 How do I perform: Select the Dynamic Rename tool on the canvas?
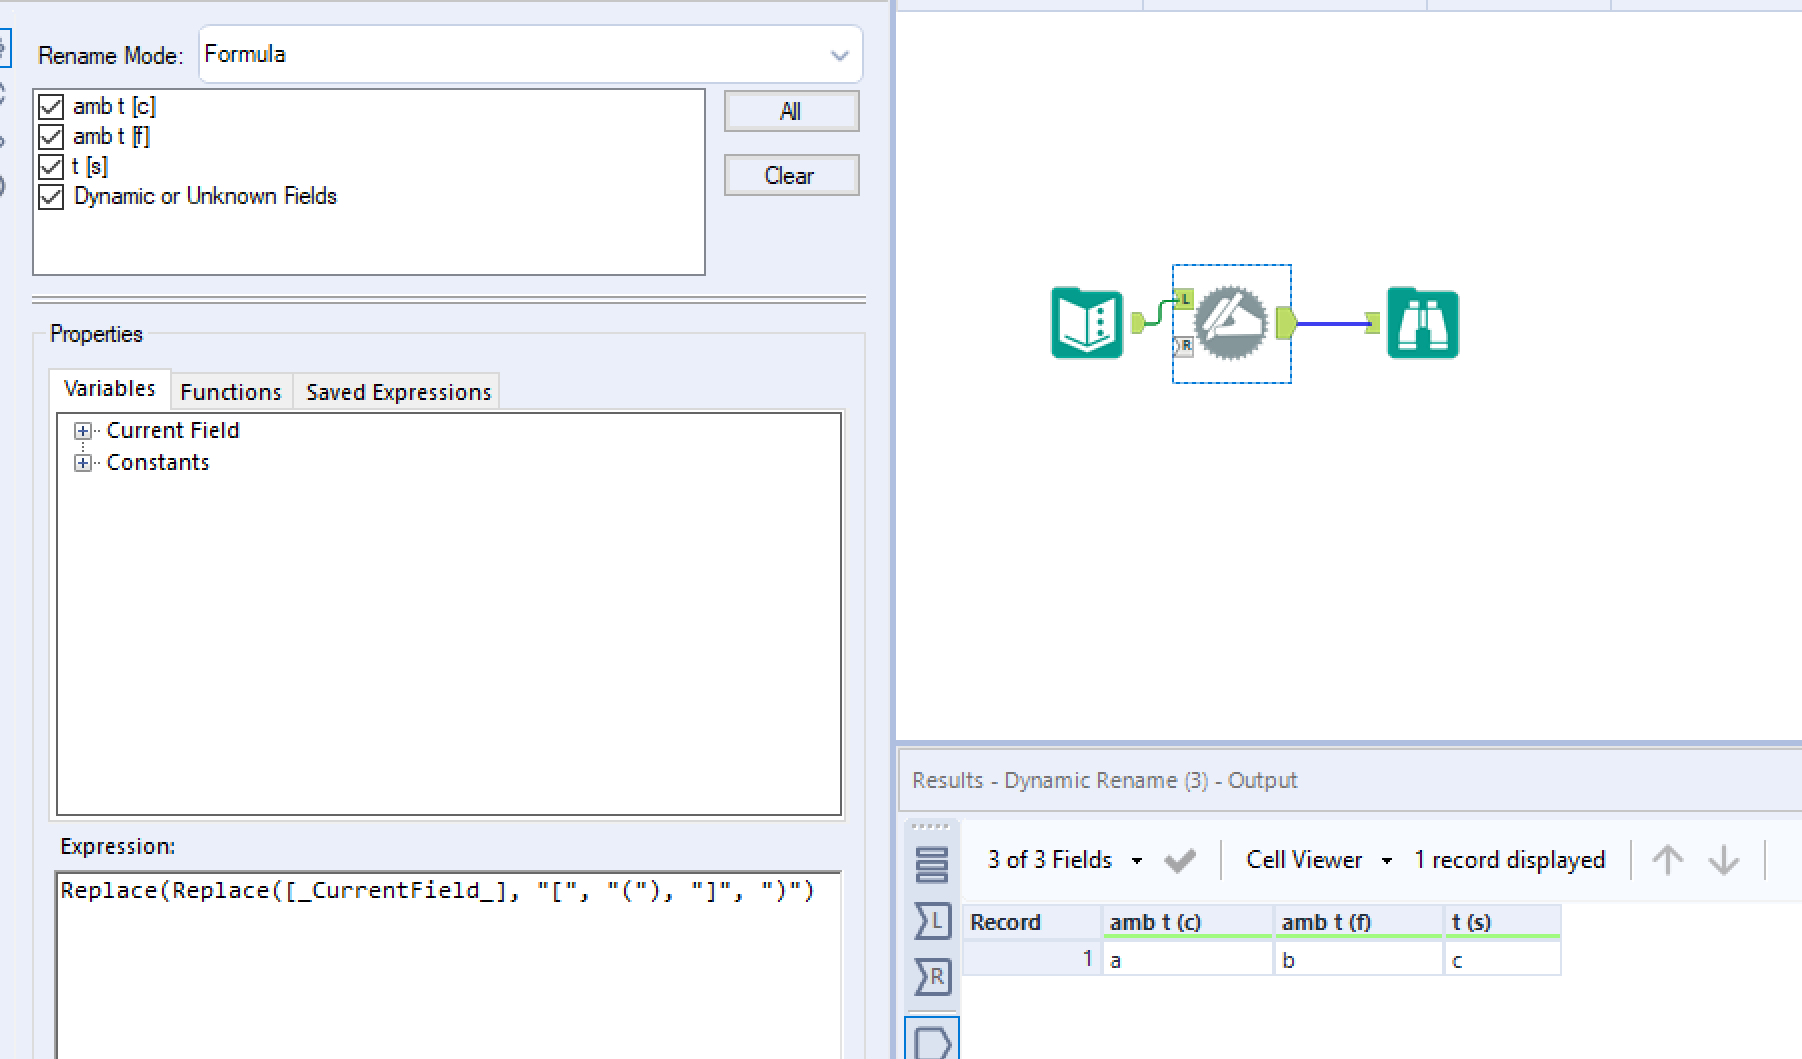pos(1230,322)
